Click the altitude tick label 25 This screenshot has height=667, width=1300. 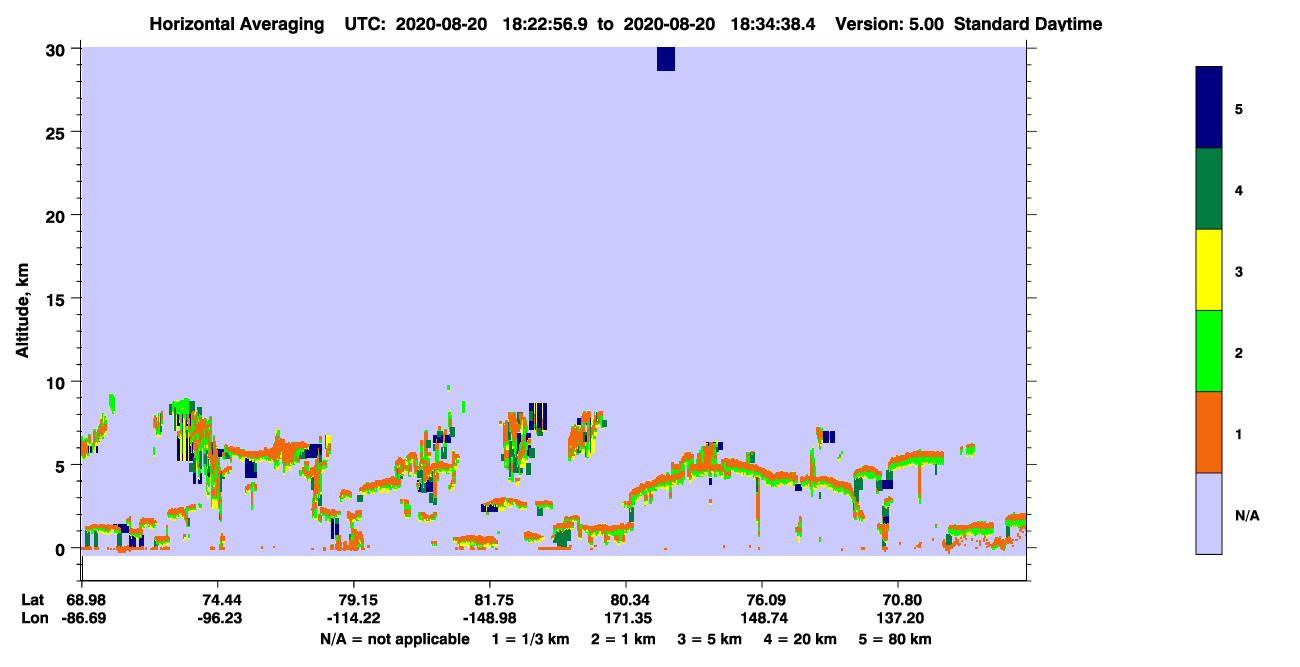tap(58, 132)
